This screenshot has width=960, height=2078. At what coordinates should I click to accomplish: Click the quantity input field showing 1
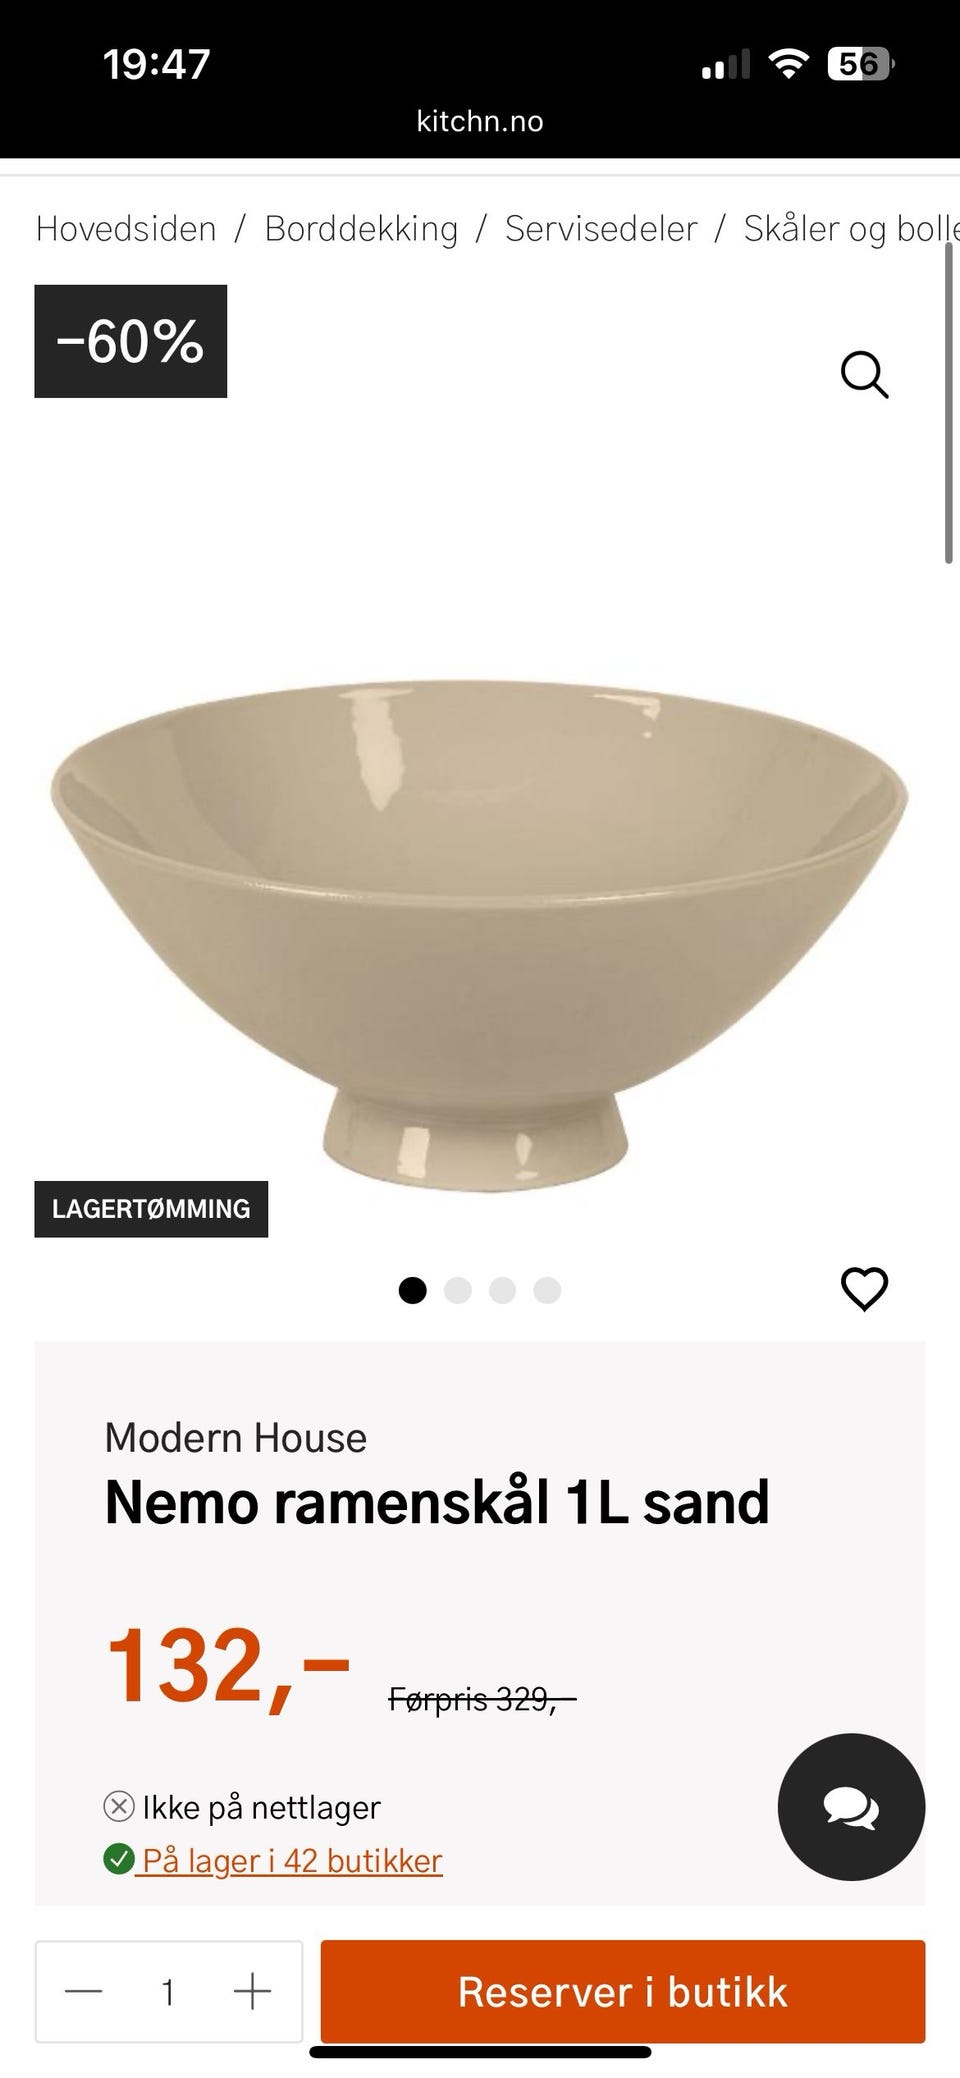coord(168,1992)
